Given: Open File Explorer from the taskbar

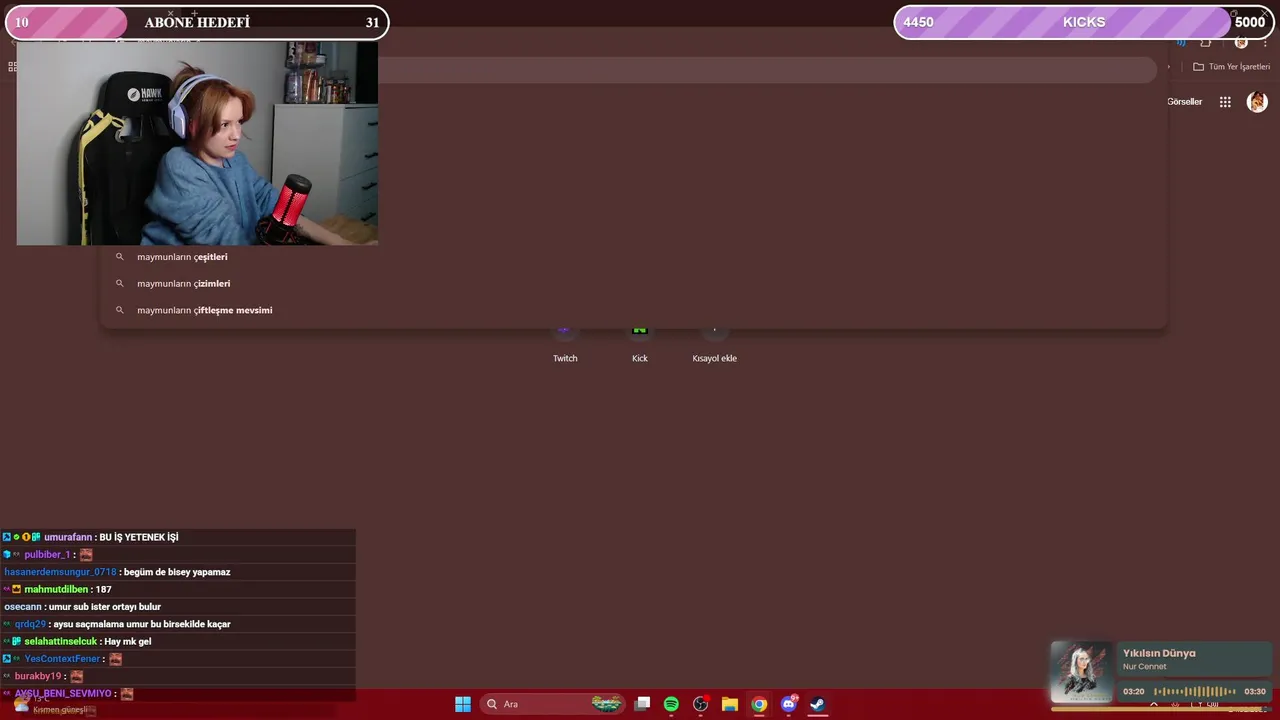Looking at the screenshot, I should tap(730, 704).
